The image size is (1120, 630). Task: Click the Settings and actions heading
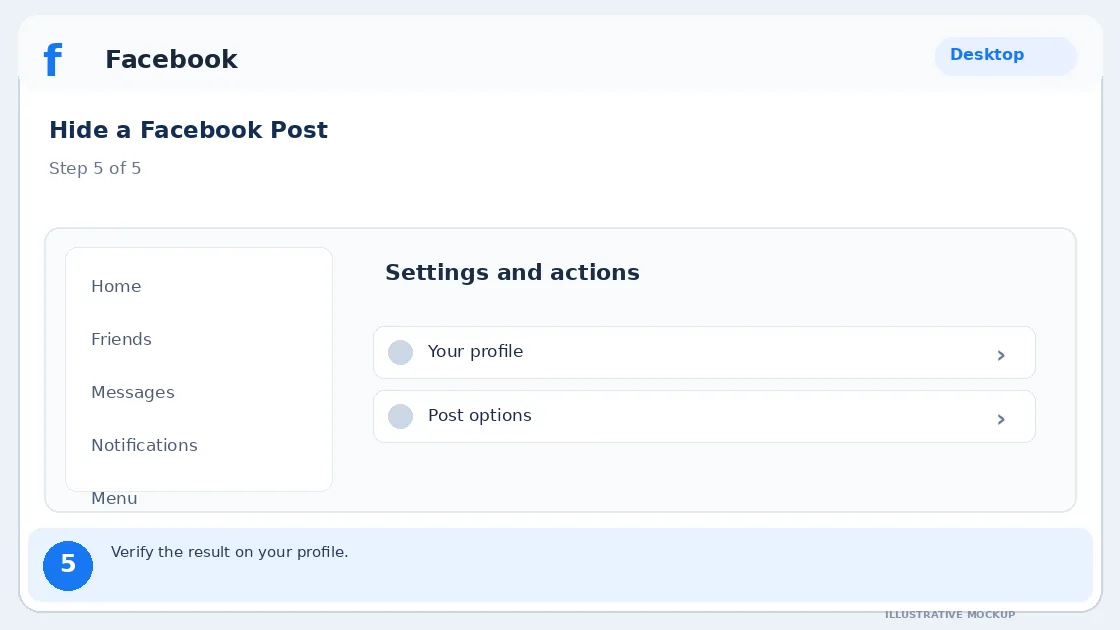pos(512,272)
